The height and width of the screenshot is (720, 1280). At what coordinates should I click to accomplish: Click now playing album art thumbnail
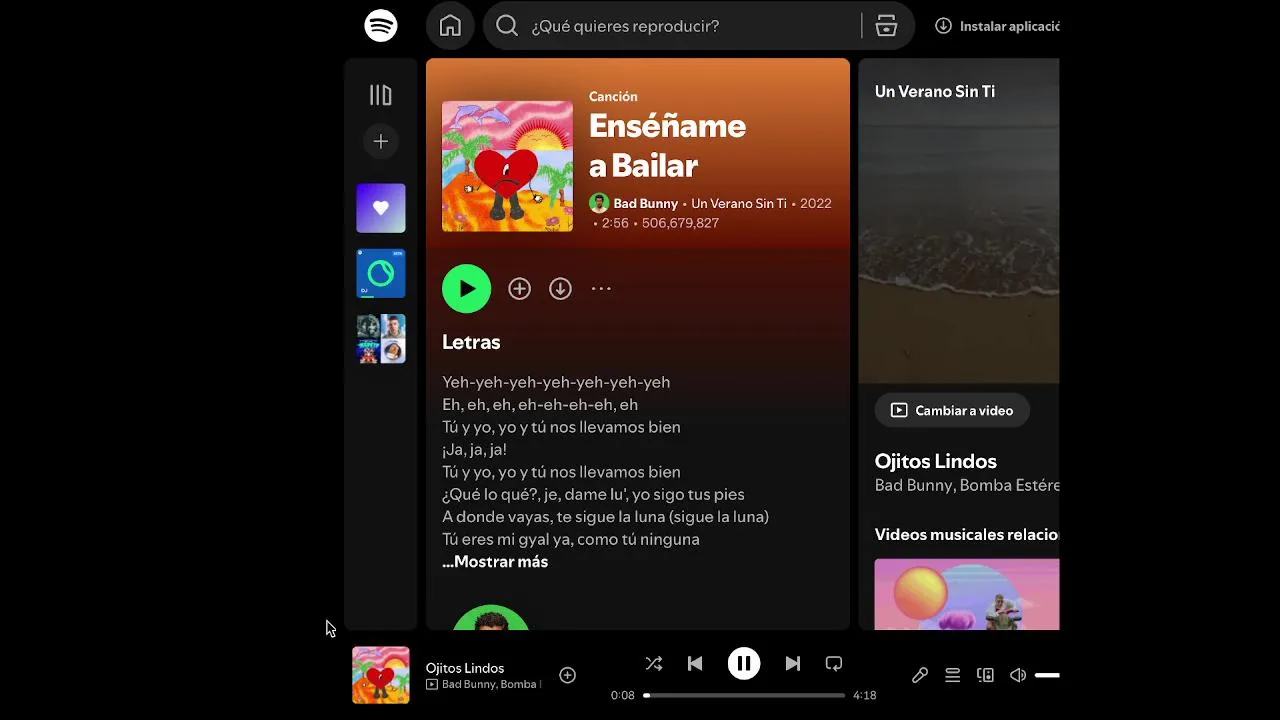tap(381, 675)
